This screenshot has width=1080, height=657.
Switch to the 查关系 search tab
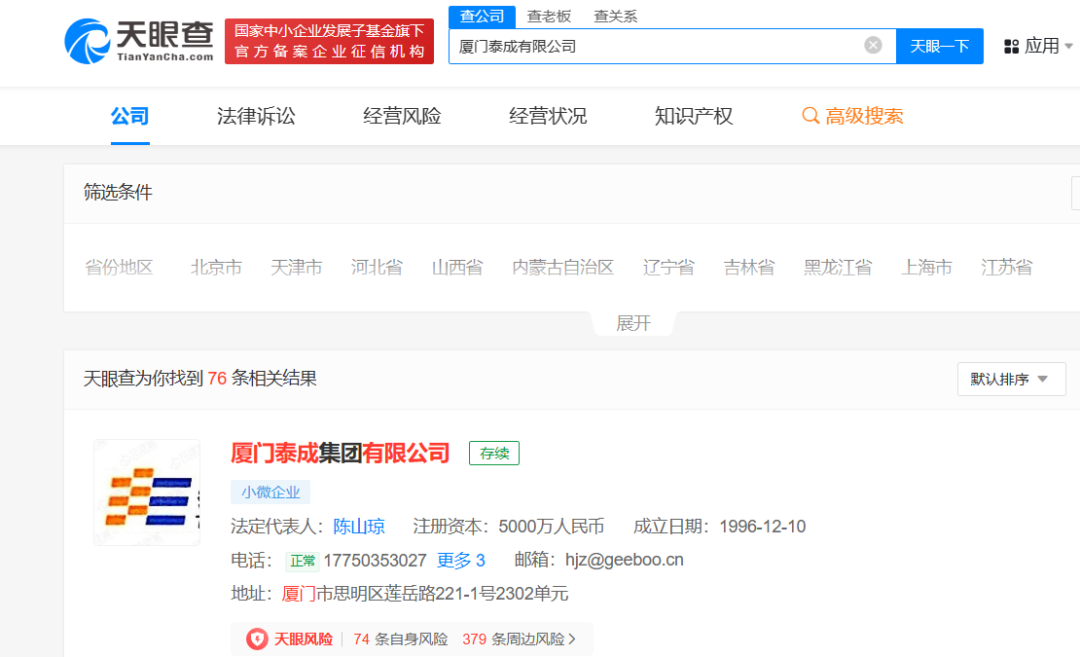616,17
